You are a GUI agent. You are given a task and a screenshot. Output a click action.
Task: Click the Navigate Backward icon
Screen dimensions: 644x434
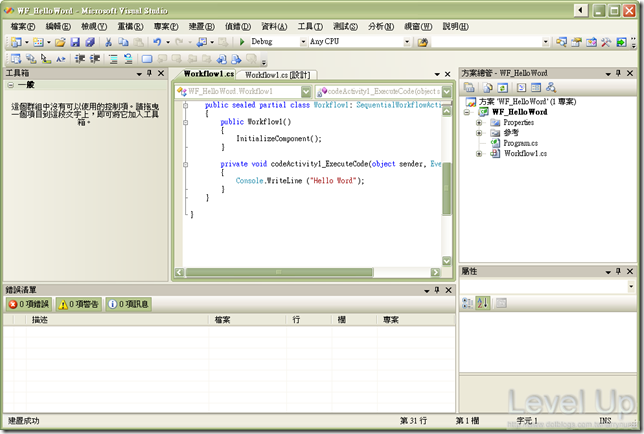point(202,42)
